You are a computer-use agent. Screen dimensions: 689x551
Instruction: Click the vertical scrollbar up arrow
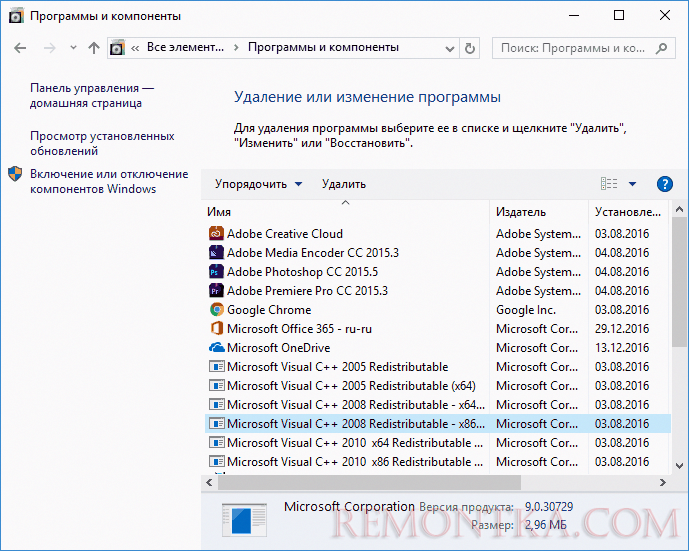pyautogui.click(x=679, y=208)
